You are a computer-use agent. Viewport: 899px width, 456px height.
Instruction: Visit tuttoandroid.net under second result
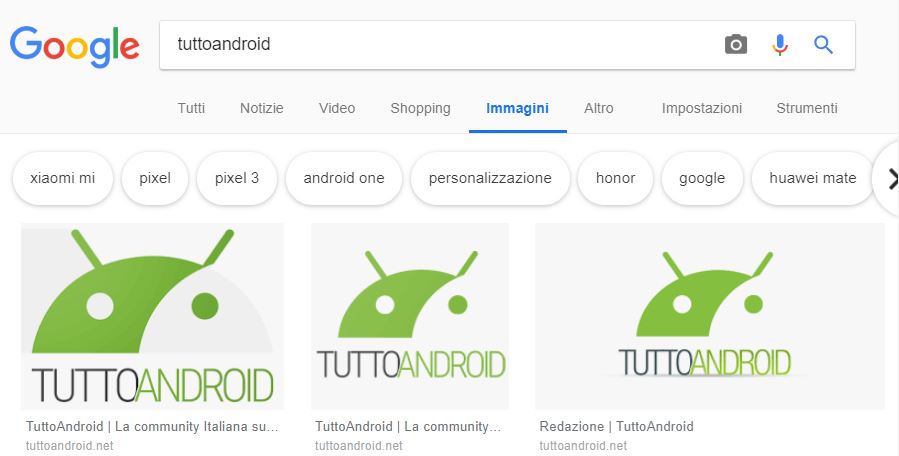point(359,446)
